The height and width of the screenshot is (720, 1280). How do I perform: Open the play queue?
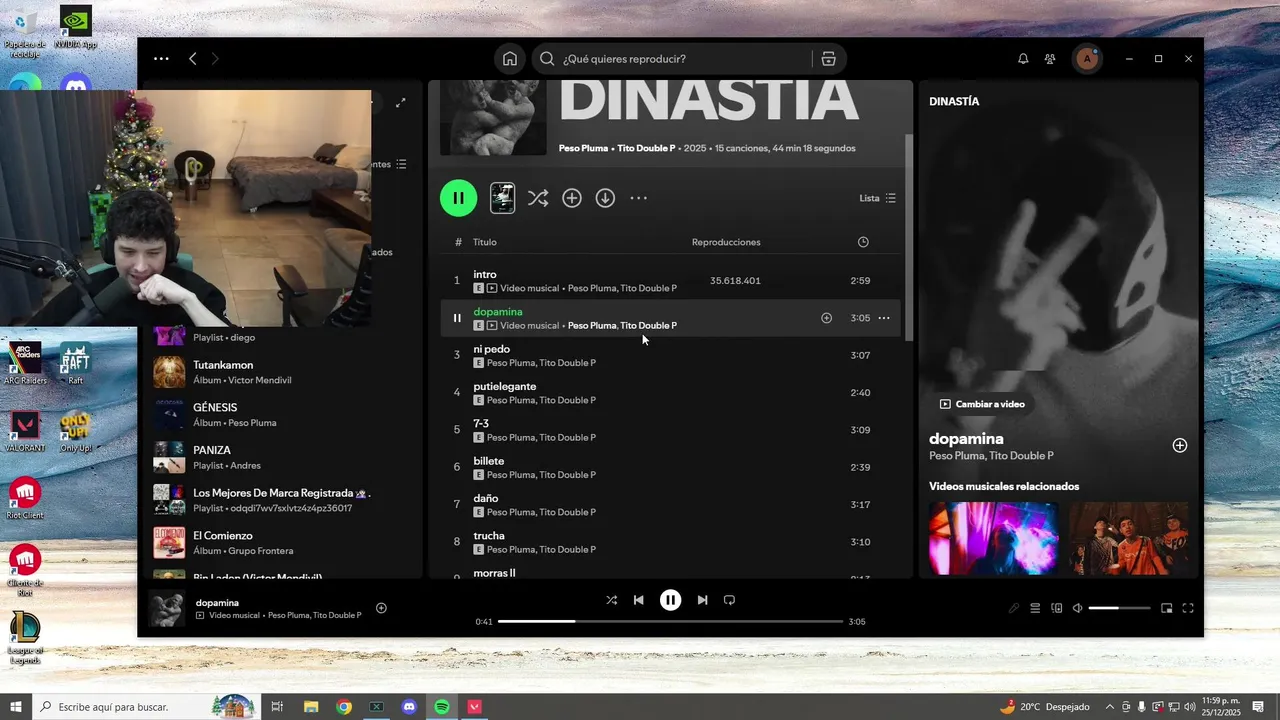[1035, 608]
